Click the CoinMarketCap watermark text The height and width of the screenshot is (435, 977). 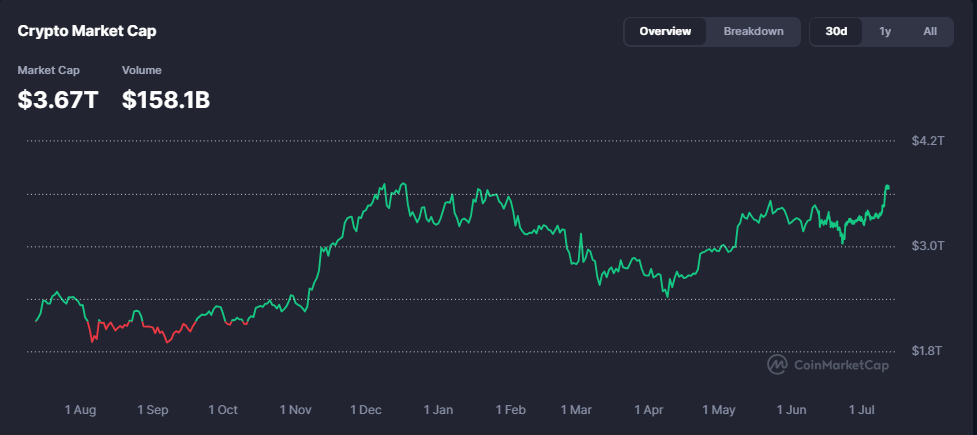click(841, 365)
